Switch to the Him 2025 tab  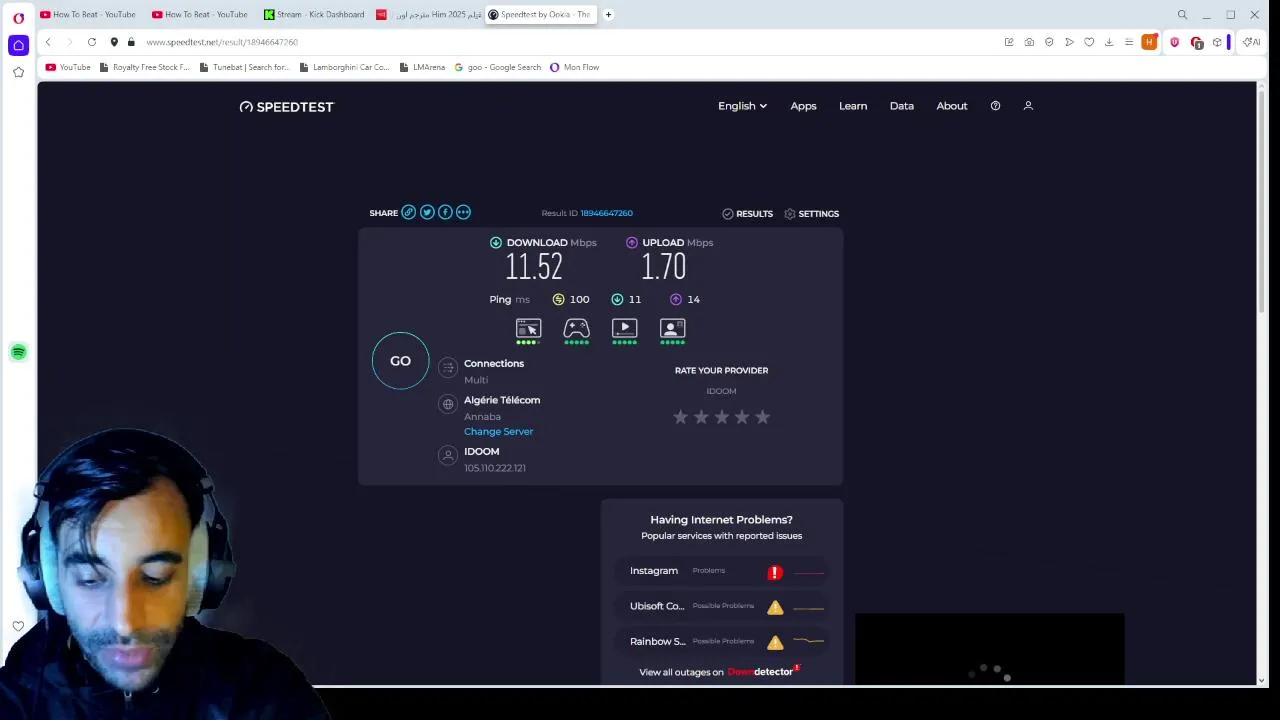[x=428, y=15]
